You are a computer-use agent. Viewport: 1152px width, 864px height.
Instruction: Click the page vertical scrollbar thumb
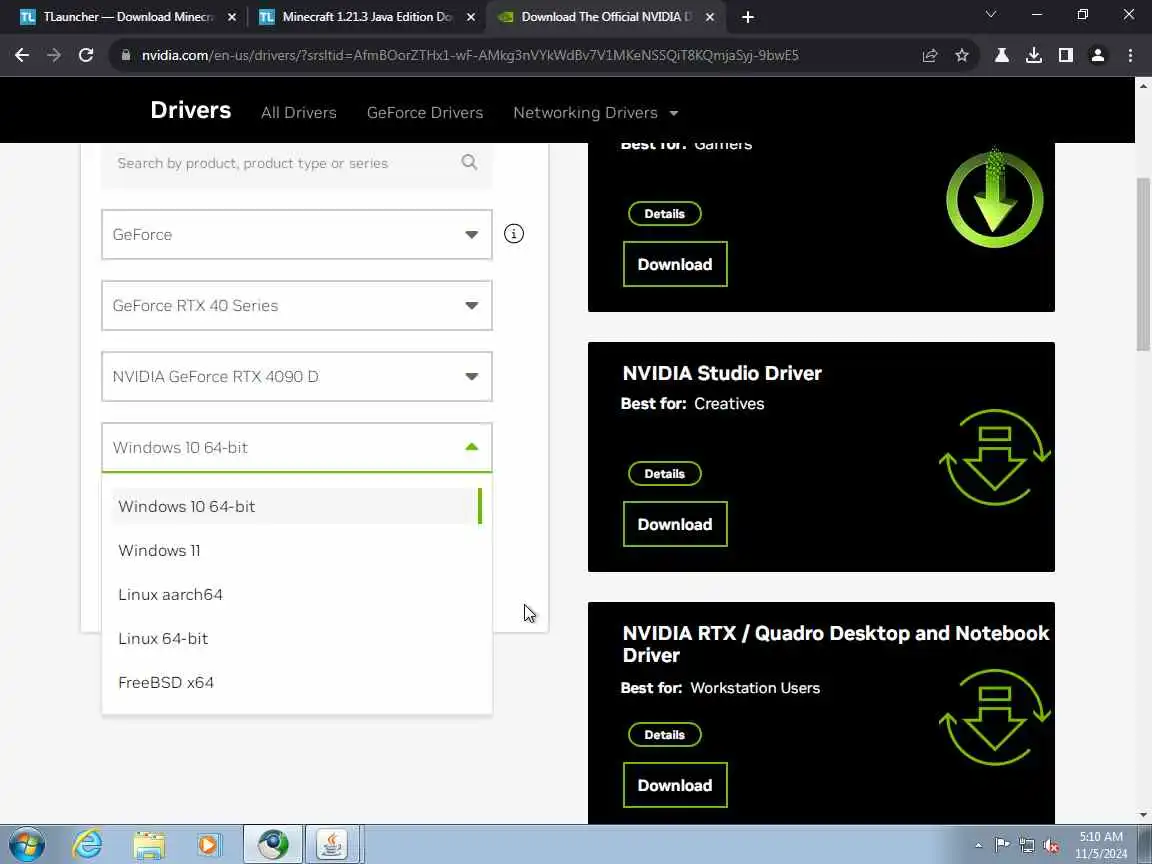click(x=1143, y=264)
